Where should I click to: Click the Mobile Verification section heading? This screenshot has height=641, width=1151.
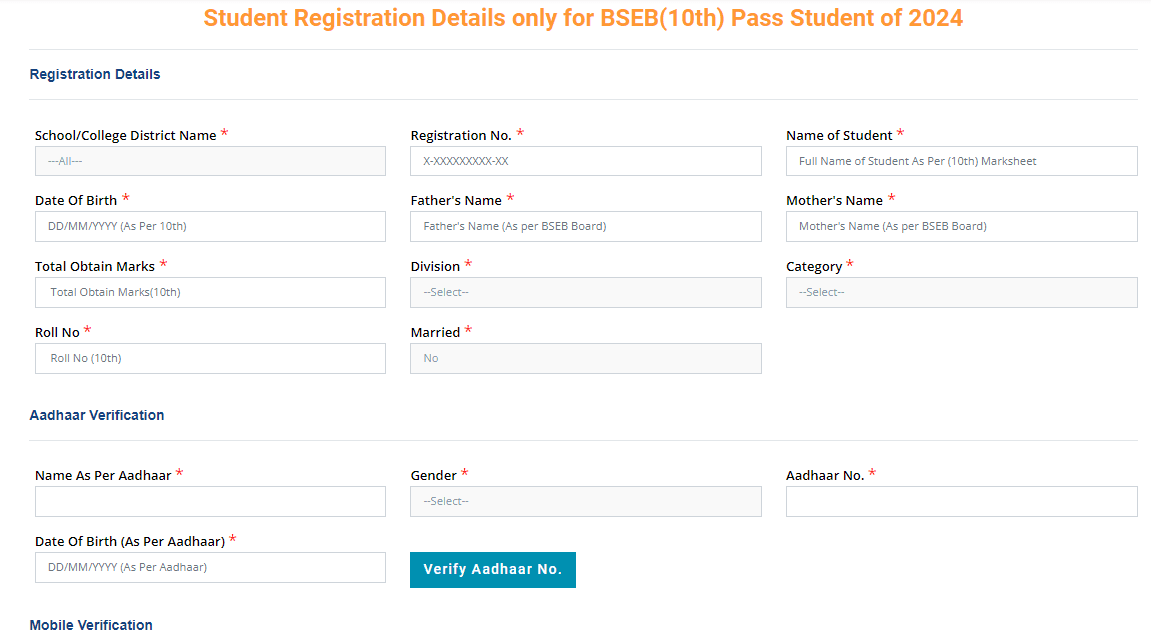click(x=91, y=625)
